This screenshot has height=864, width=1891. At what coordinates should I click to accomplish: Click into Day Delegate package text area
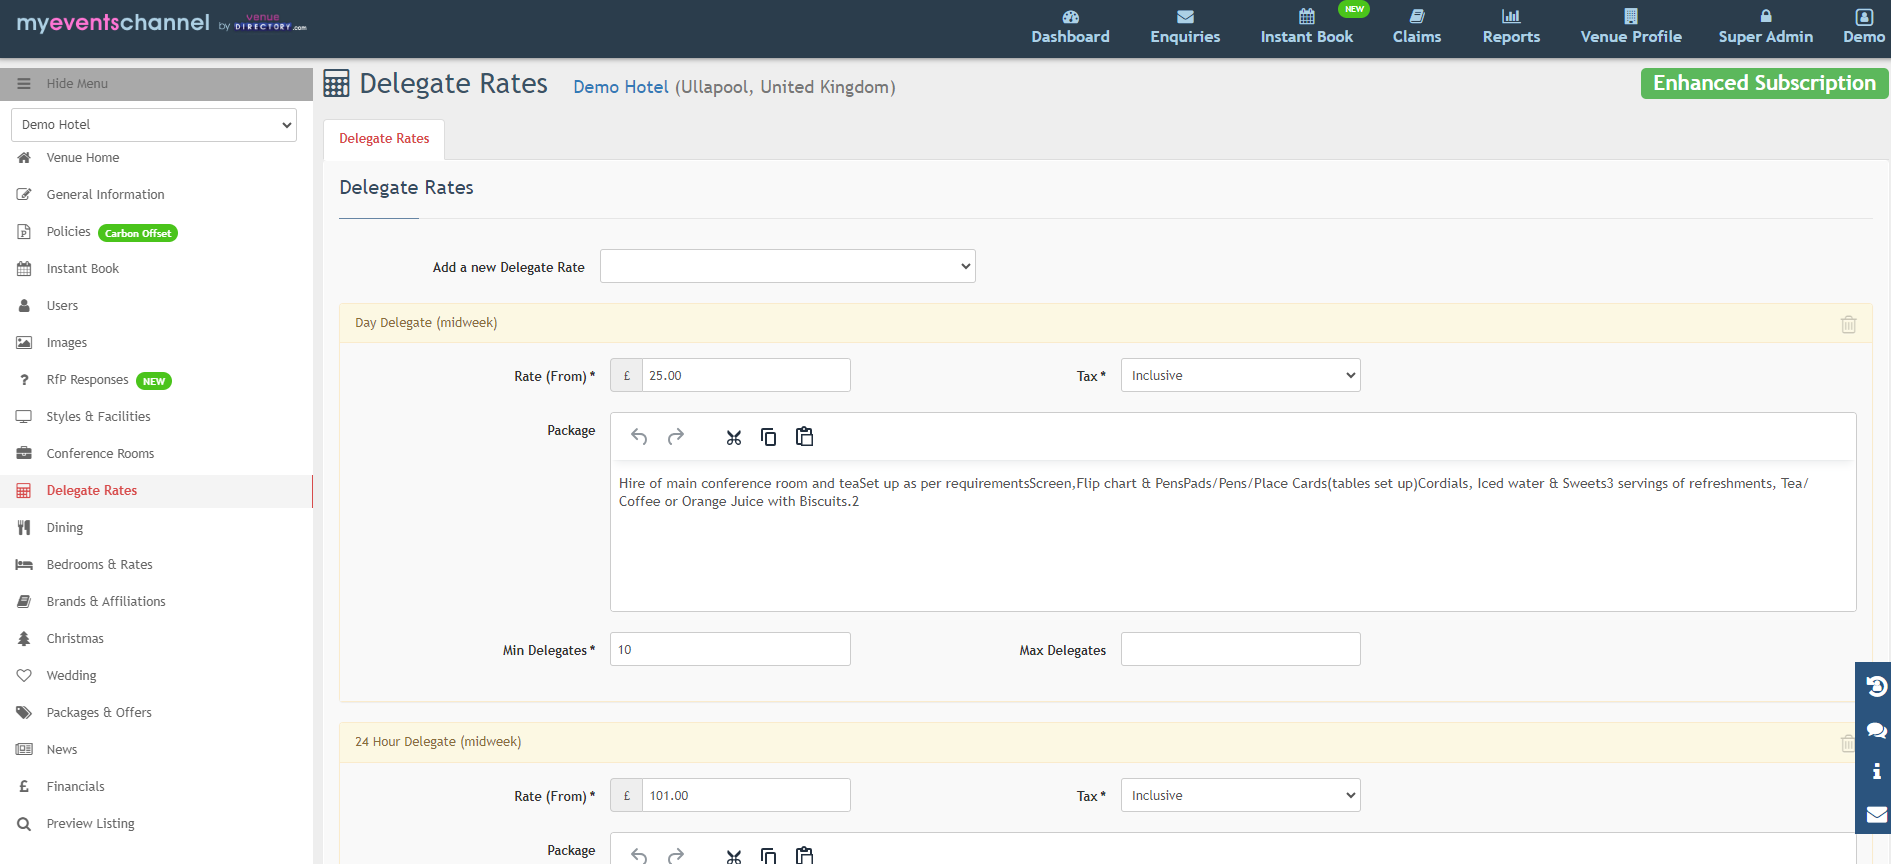click(1233, 537)
